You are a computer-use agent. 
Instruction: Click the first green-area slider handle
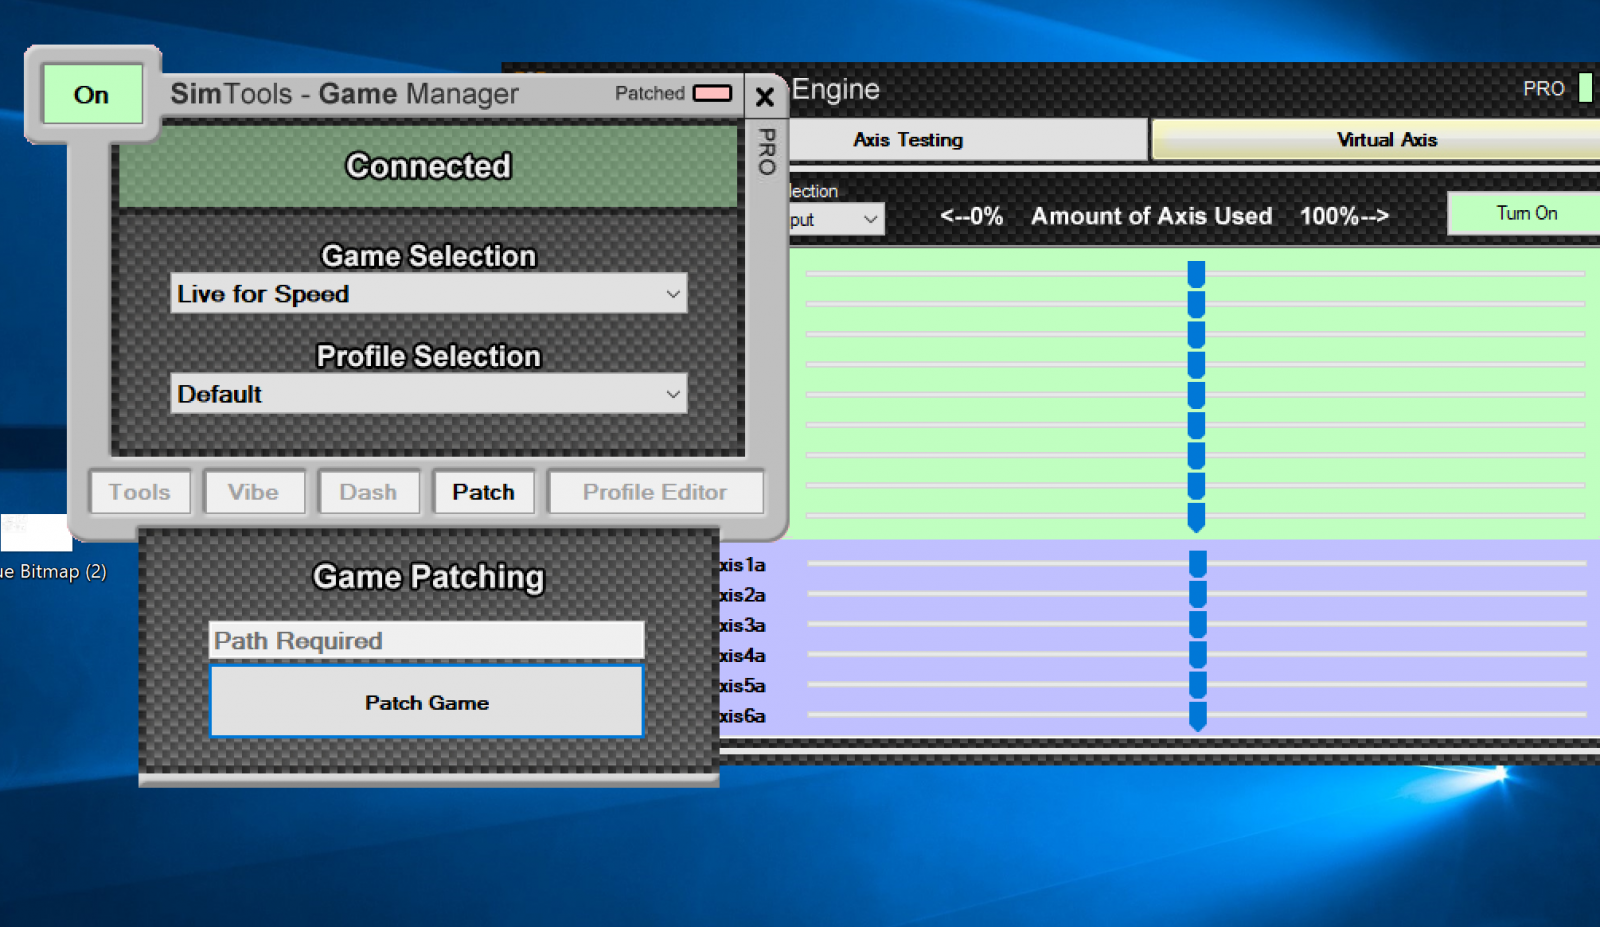click(x=1196, y=274)
